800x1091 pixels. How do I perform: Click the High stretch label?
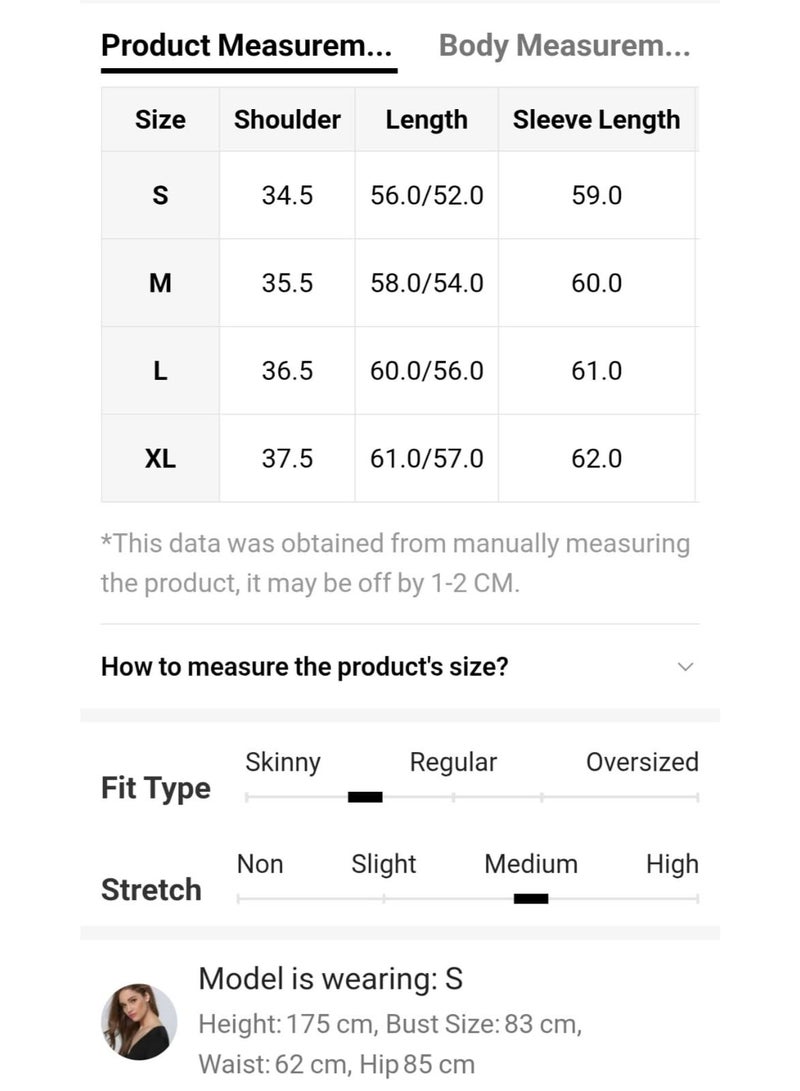coord(672,864)
